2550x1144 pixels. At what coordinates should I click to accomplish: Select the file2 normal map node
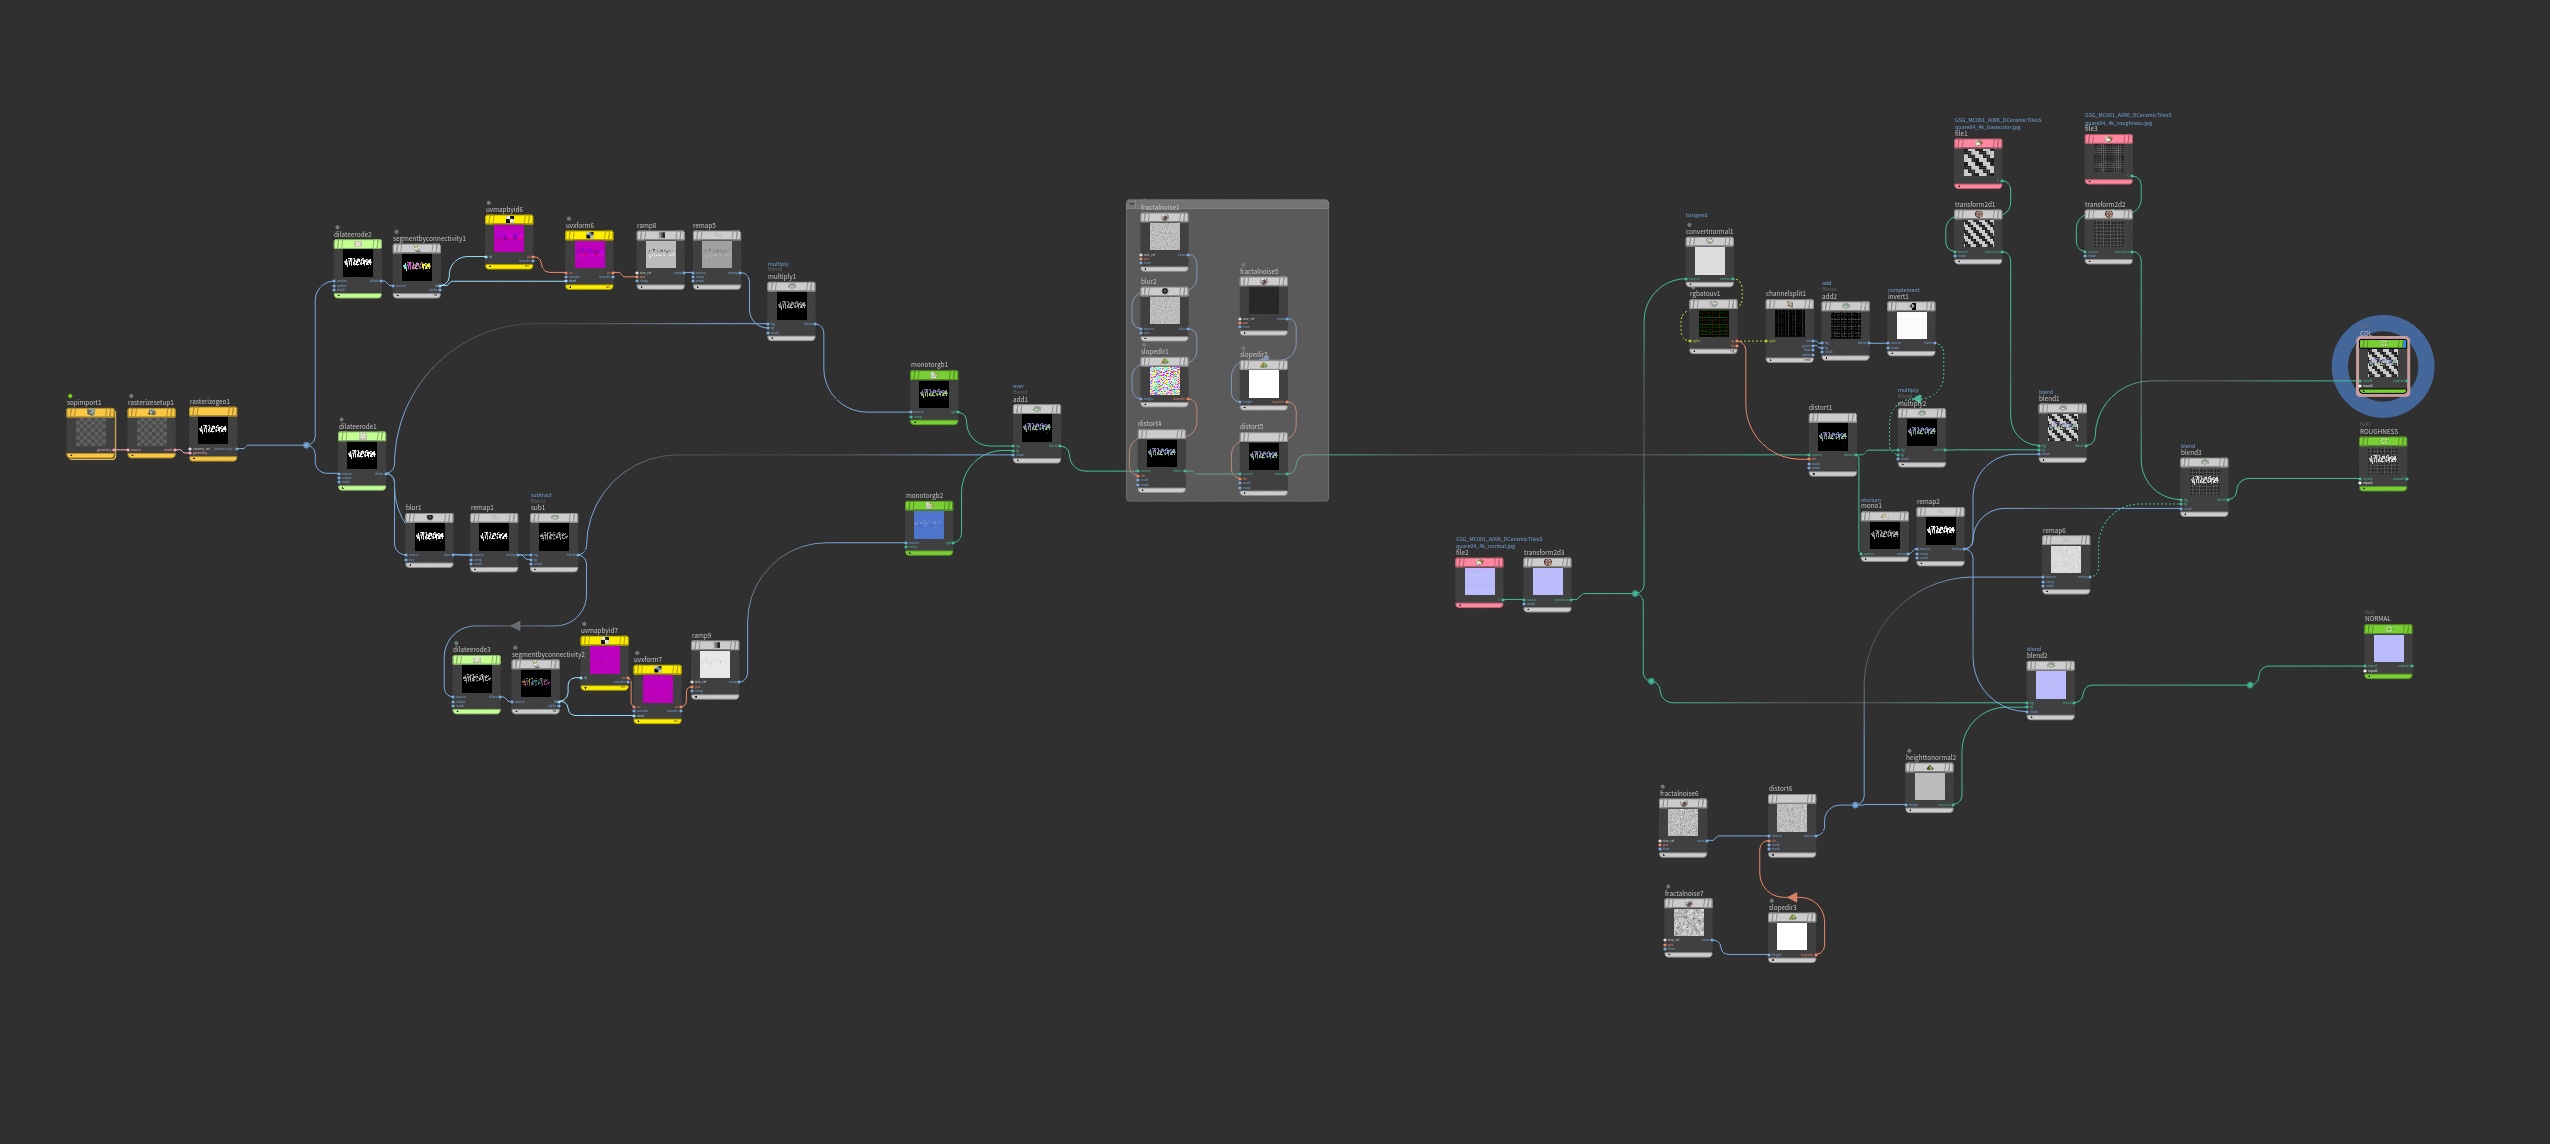pos(1480,582)
